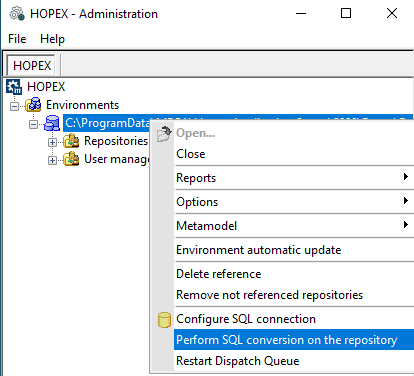Select the Repositories tree label
This screenshot has width=414, height=376.
pyautogui.click(x=116, y=141)
